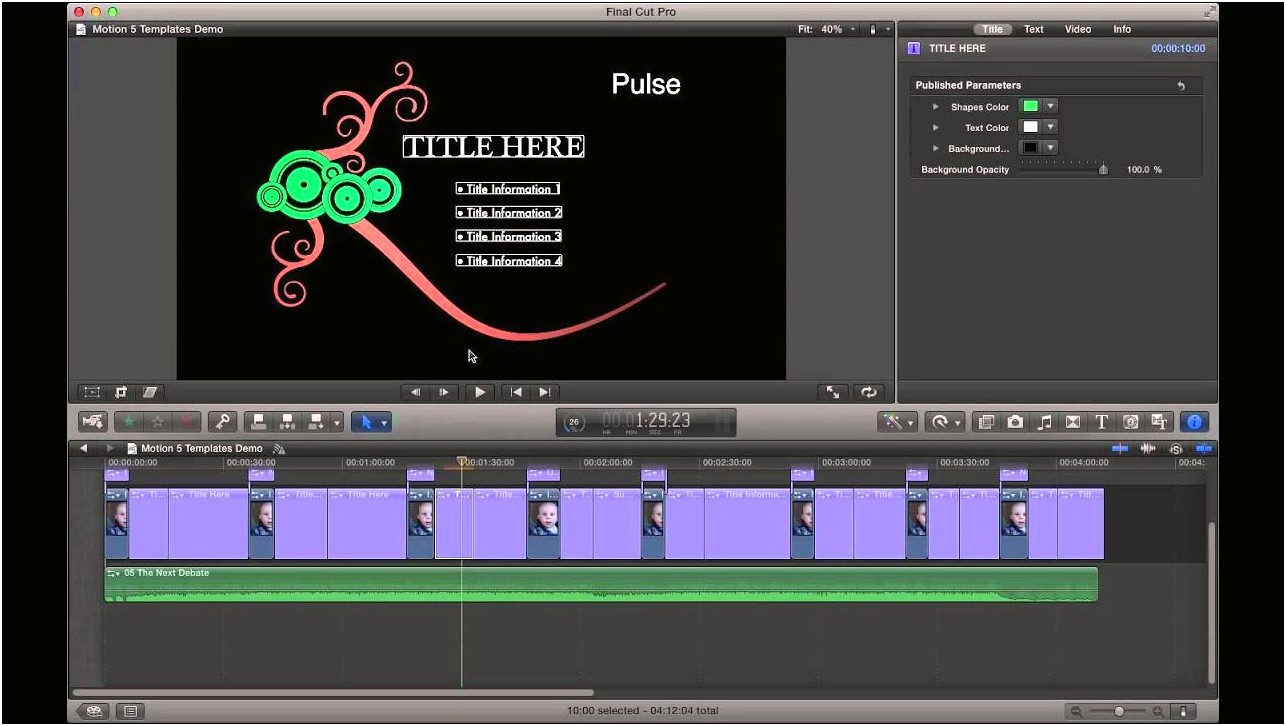The height and width of the screenshot is (726, 1286).
Task: Click the timeline zoom slider
Action: (x=1118, y=711)
